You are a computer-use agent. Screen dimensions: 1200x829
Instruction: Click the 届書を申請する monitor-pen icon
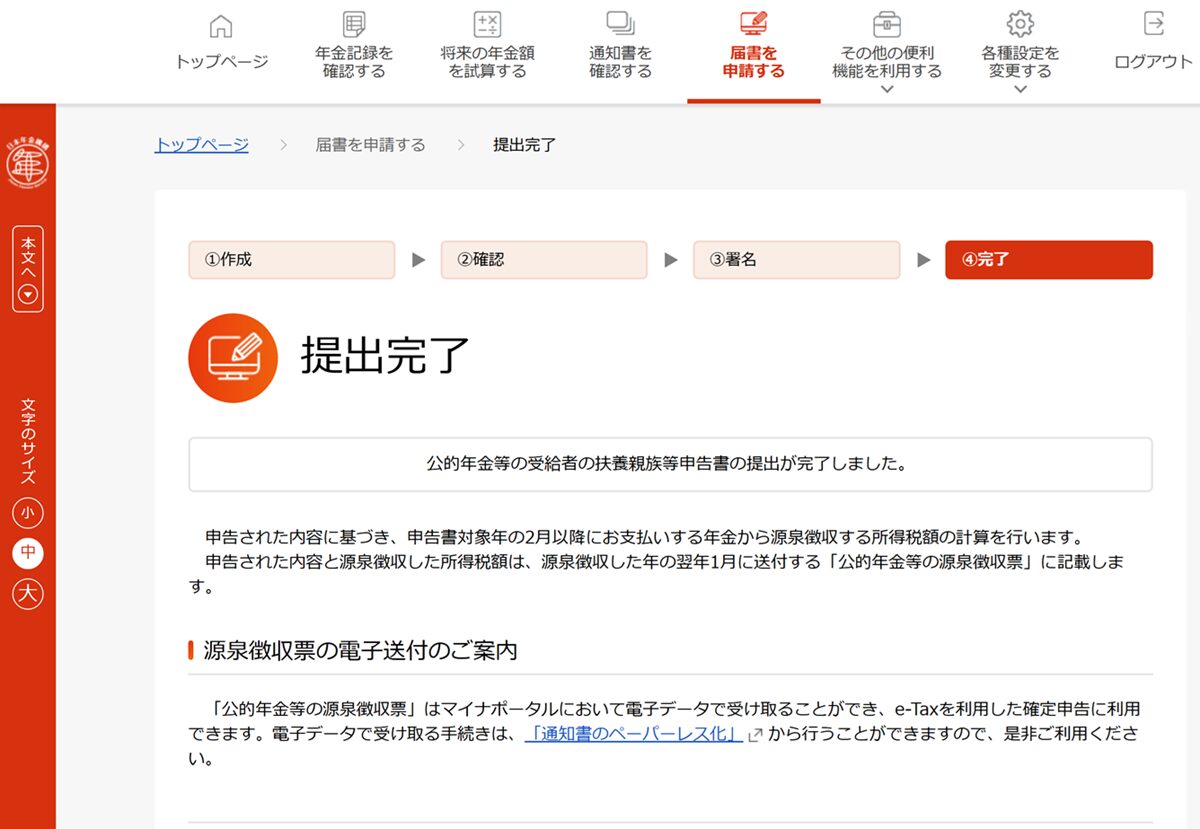point(753,24)
